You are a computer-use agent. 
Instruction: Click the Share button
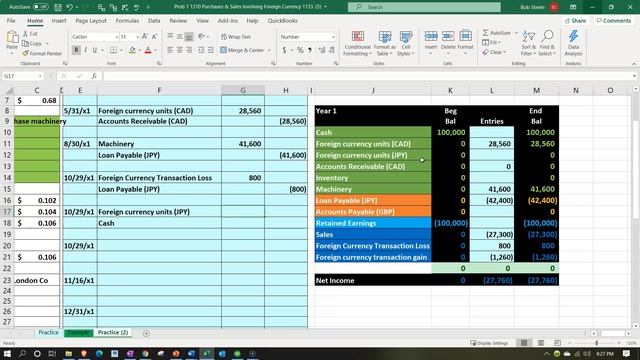point(575,21)
